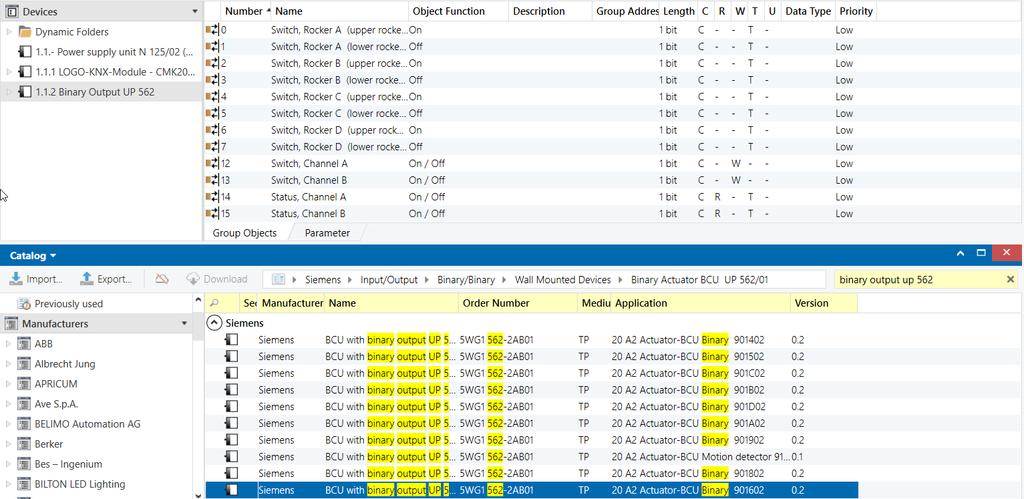Image resolution: width=1024 pixels, height=499 pixels.
Task: Click group object icon for number 0
Action: (x=212, y=30)
